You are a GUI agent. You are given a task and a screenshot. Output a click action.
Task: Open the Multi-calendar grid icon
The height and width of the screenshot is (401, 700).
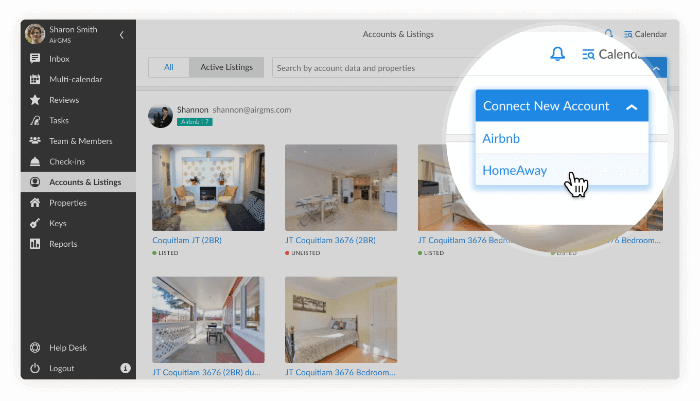[35, 79]
